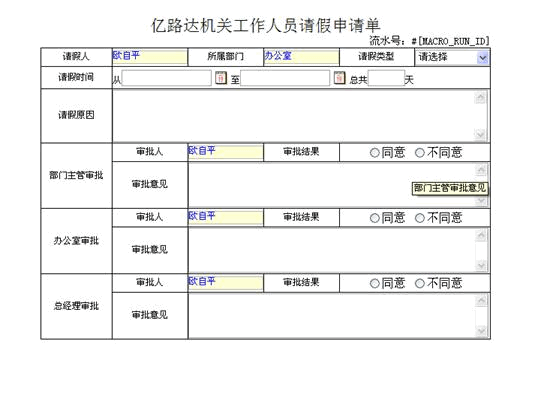Click the 所属部门 field showing 办公室
The image size is (553, 416).
(302, 58)
